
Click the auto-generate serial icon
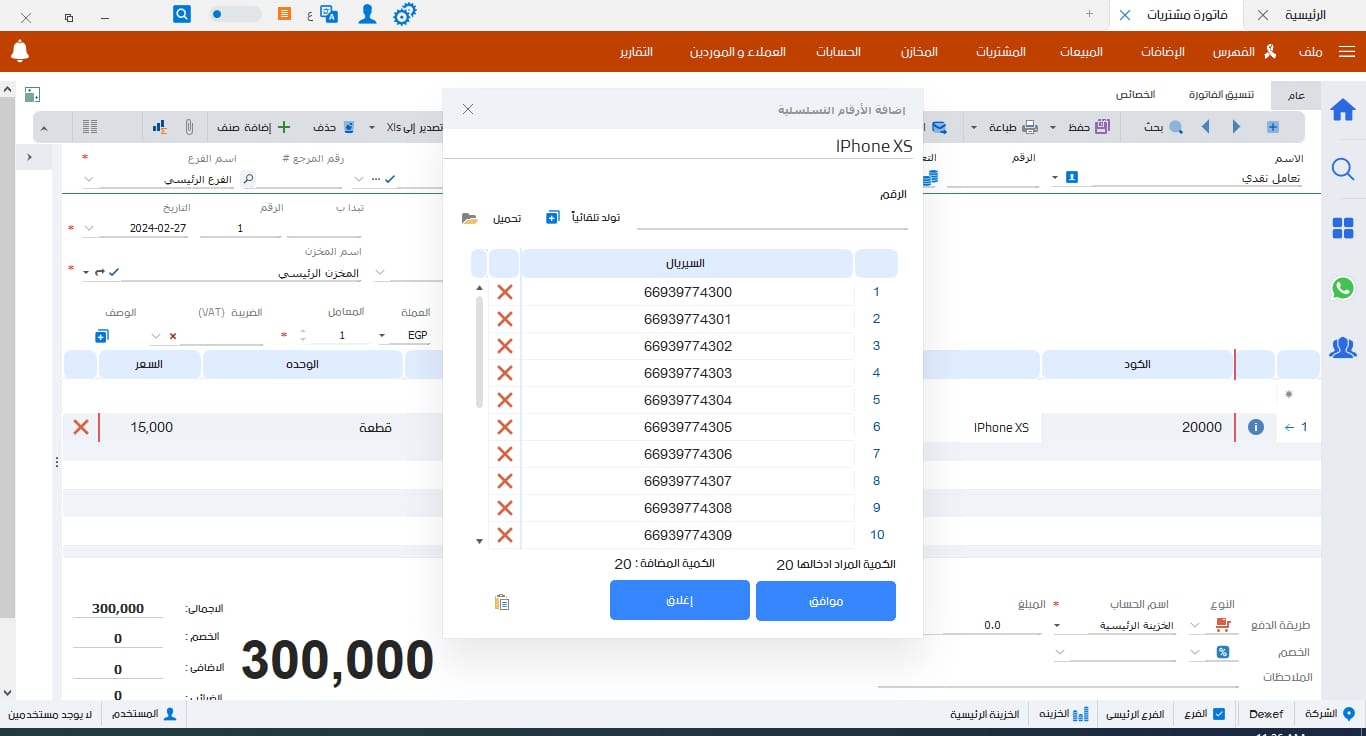(x=553, y=218)
